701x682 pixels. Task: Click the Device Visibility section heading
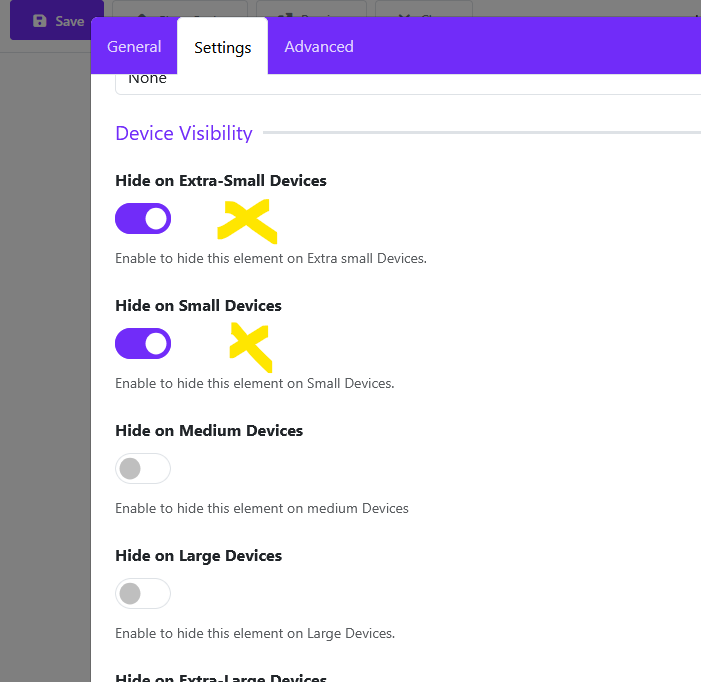pos(184,133)
